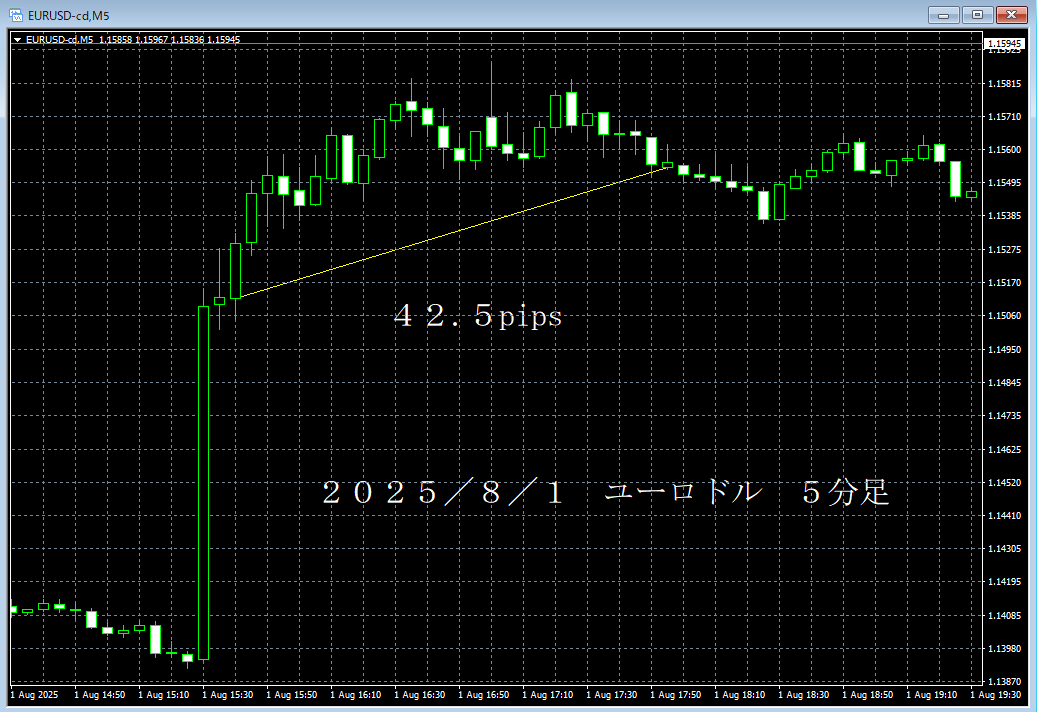
Task: Maximize the EURUSD-cd,M5 chart window
Action: click(977, 15)
